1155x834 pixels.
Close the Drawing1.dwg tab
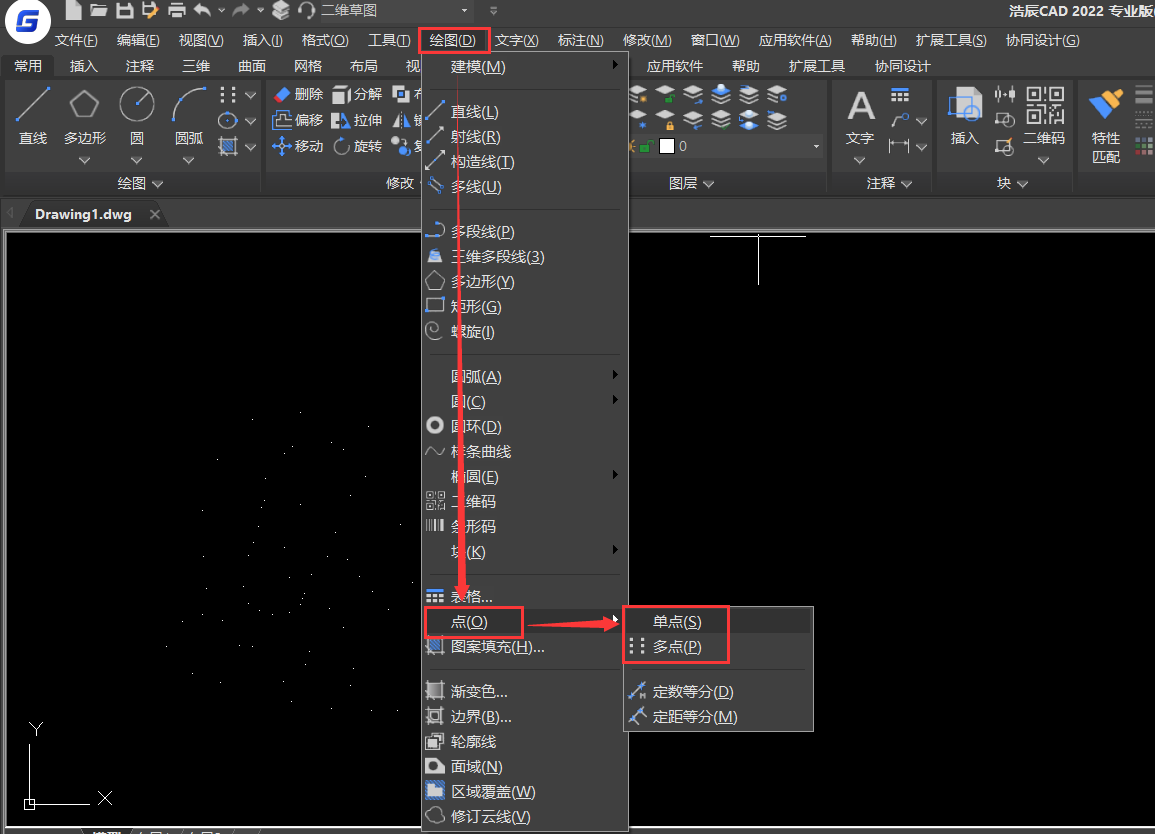pyautogui.click(x=155, y=214)
